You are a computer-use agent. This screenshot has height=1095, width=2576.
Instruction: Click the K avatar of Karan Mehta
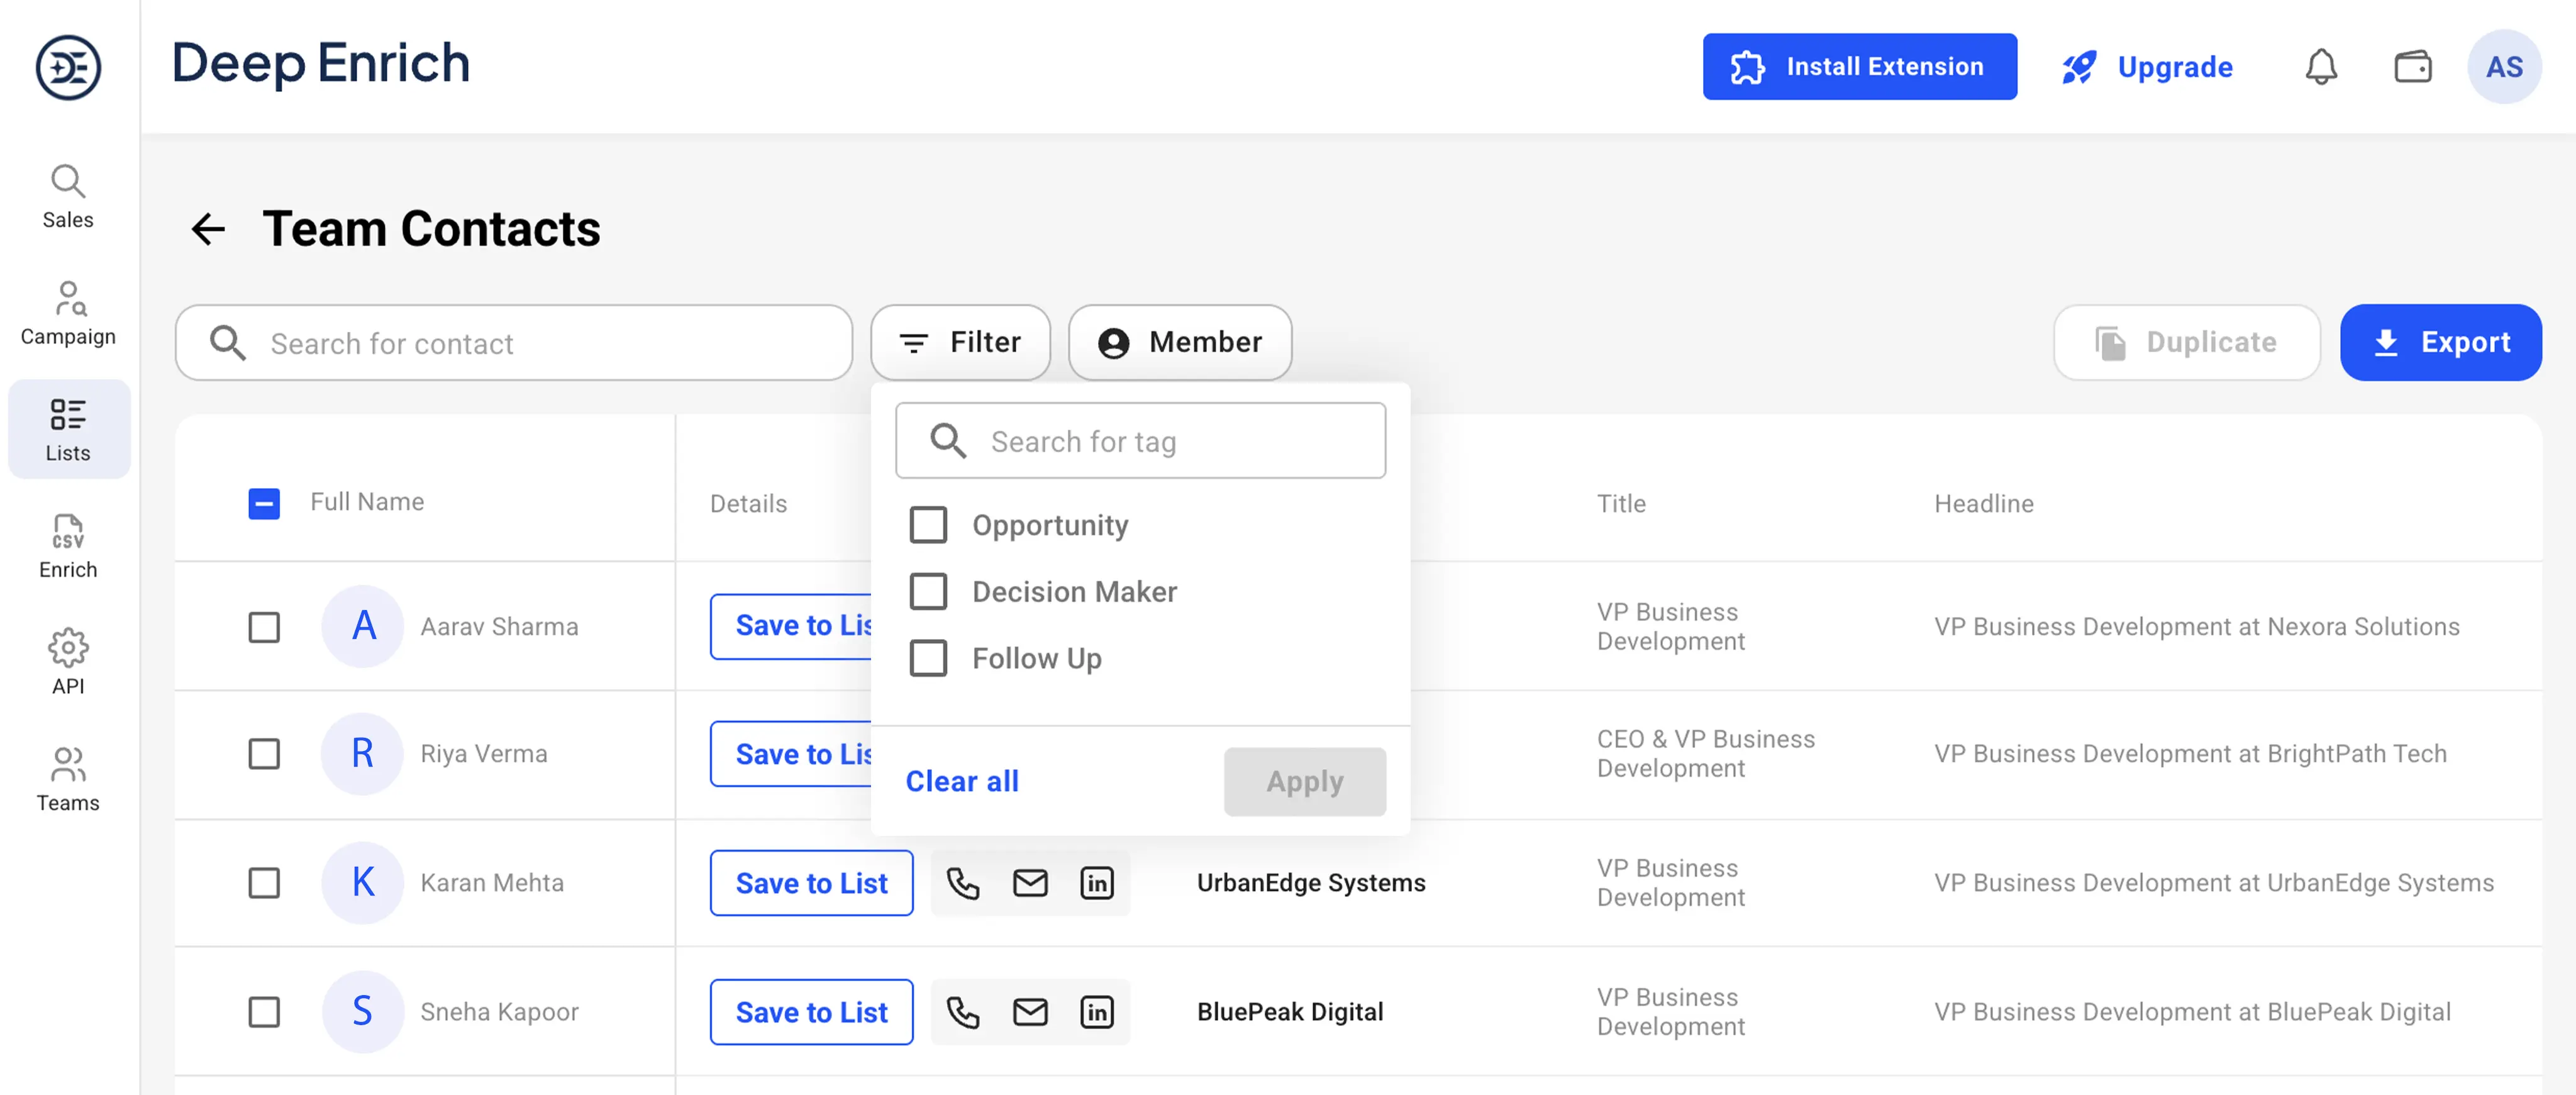(362, 883)
